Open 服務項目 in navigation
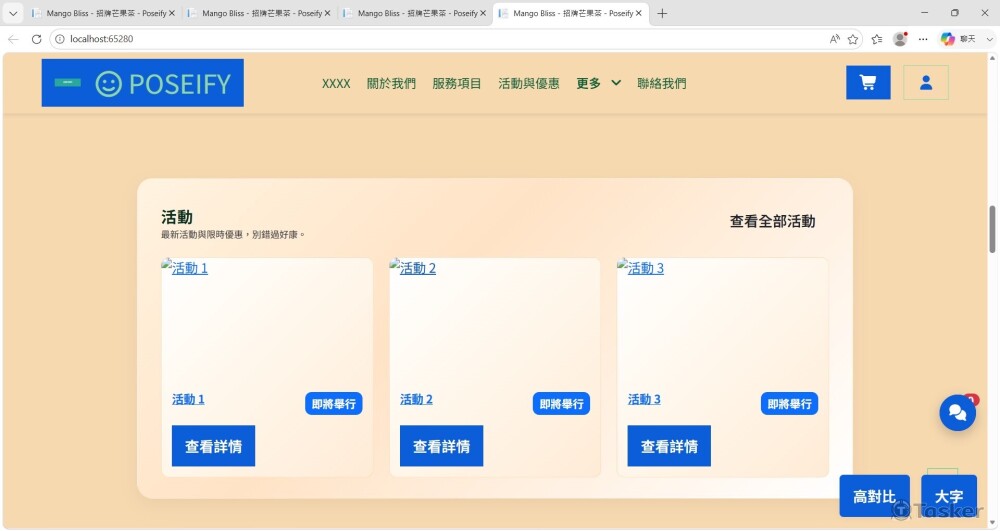 click(x=457, y=84)
